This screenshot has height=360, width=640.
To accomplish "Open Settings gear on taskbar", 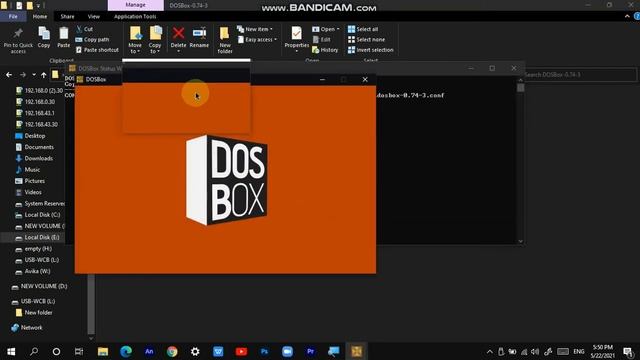I will tap(195, 351).
